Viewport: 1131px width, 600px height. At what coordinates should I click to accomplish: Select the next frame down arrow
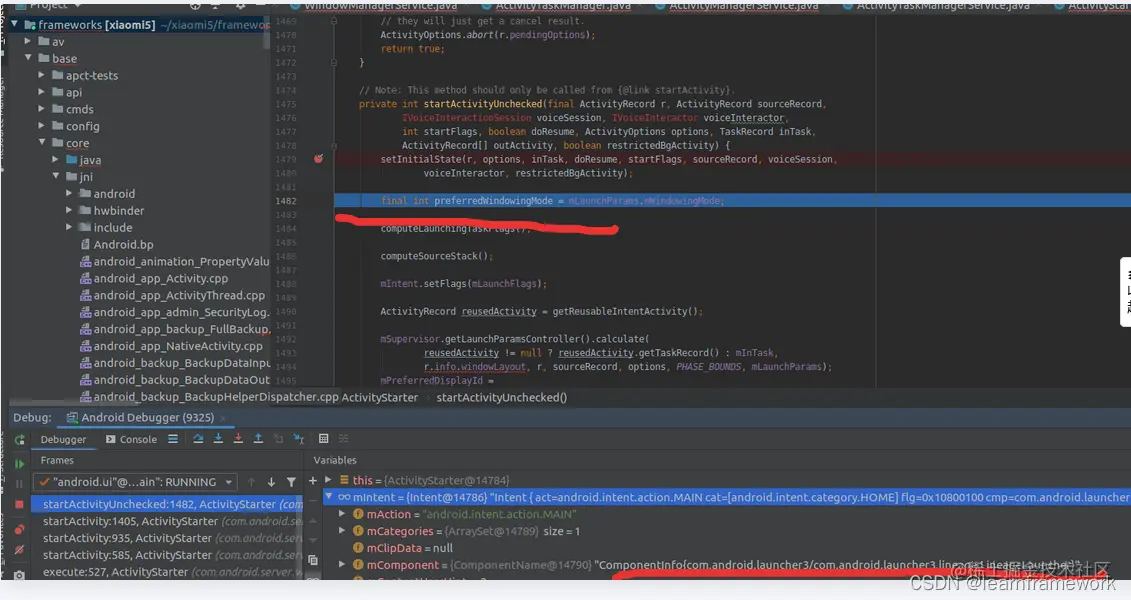click(271, 482)
